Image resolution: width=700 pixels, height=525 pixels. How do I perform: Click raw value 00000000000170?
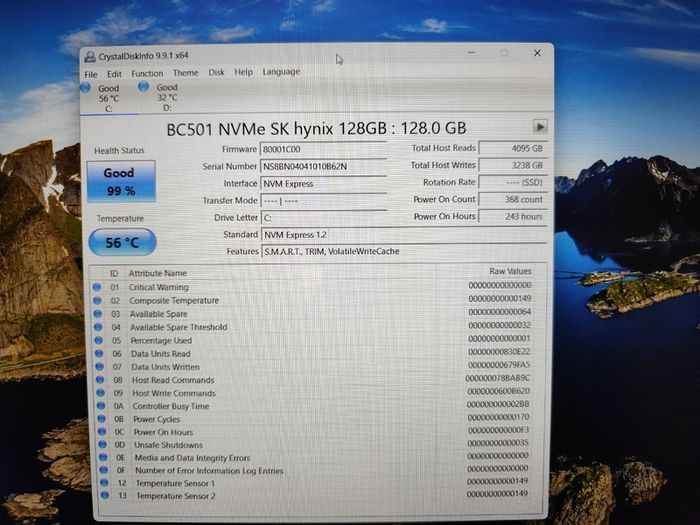click(x=498, y=417)
